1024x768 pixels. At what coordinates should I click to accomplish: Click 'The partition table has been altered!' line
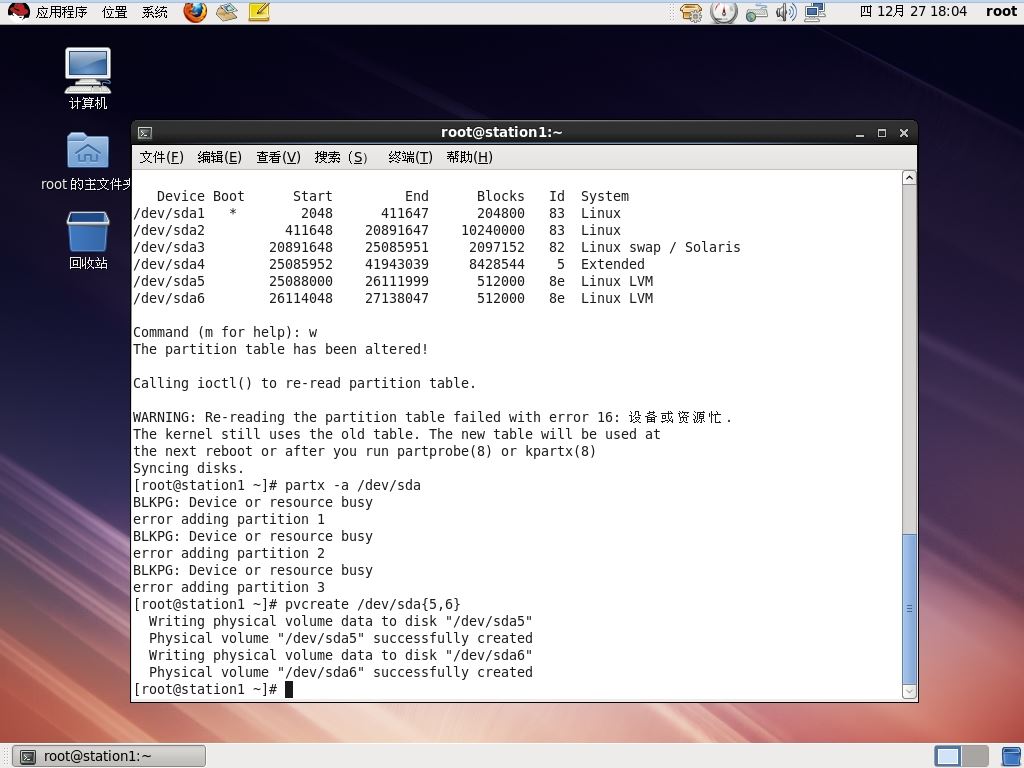[x=280, y=349]
